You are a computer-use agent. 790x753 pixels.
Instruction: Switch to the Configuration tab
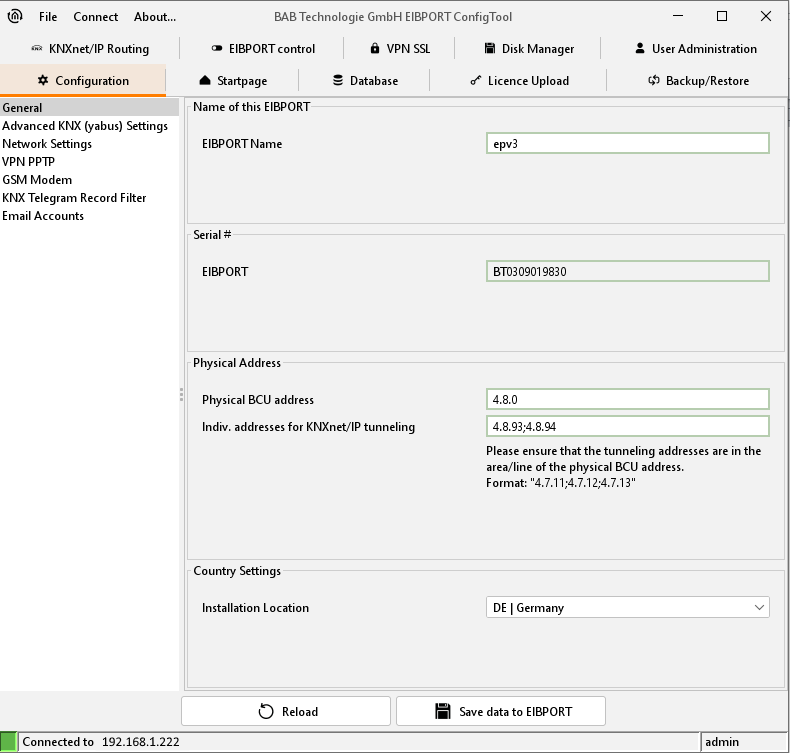83,81
